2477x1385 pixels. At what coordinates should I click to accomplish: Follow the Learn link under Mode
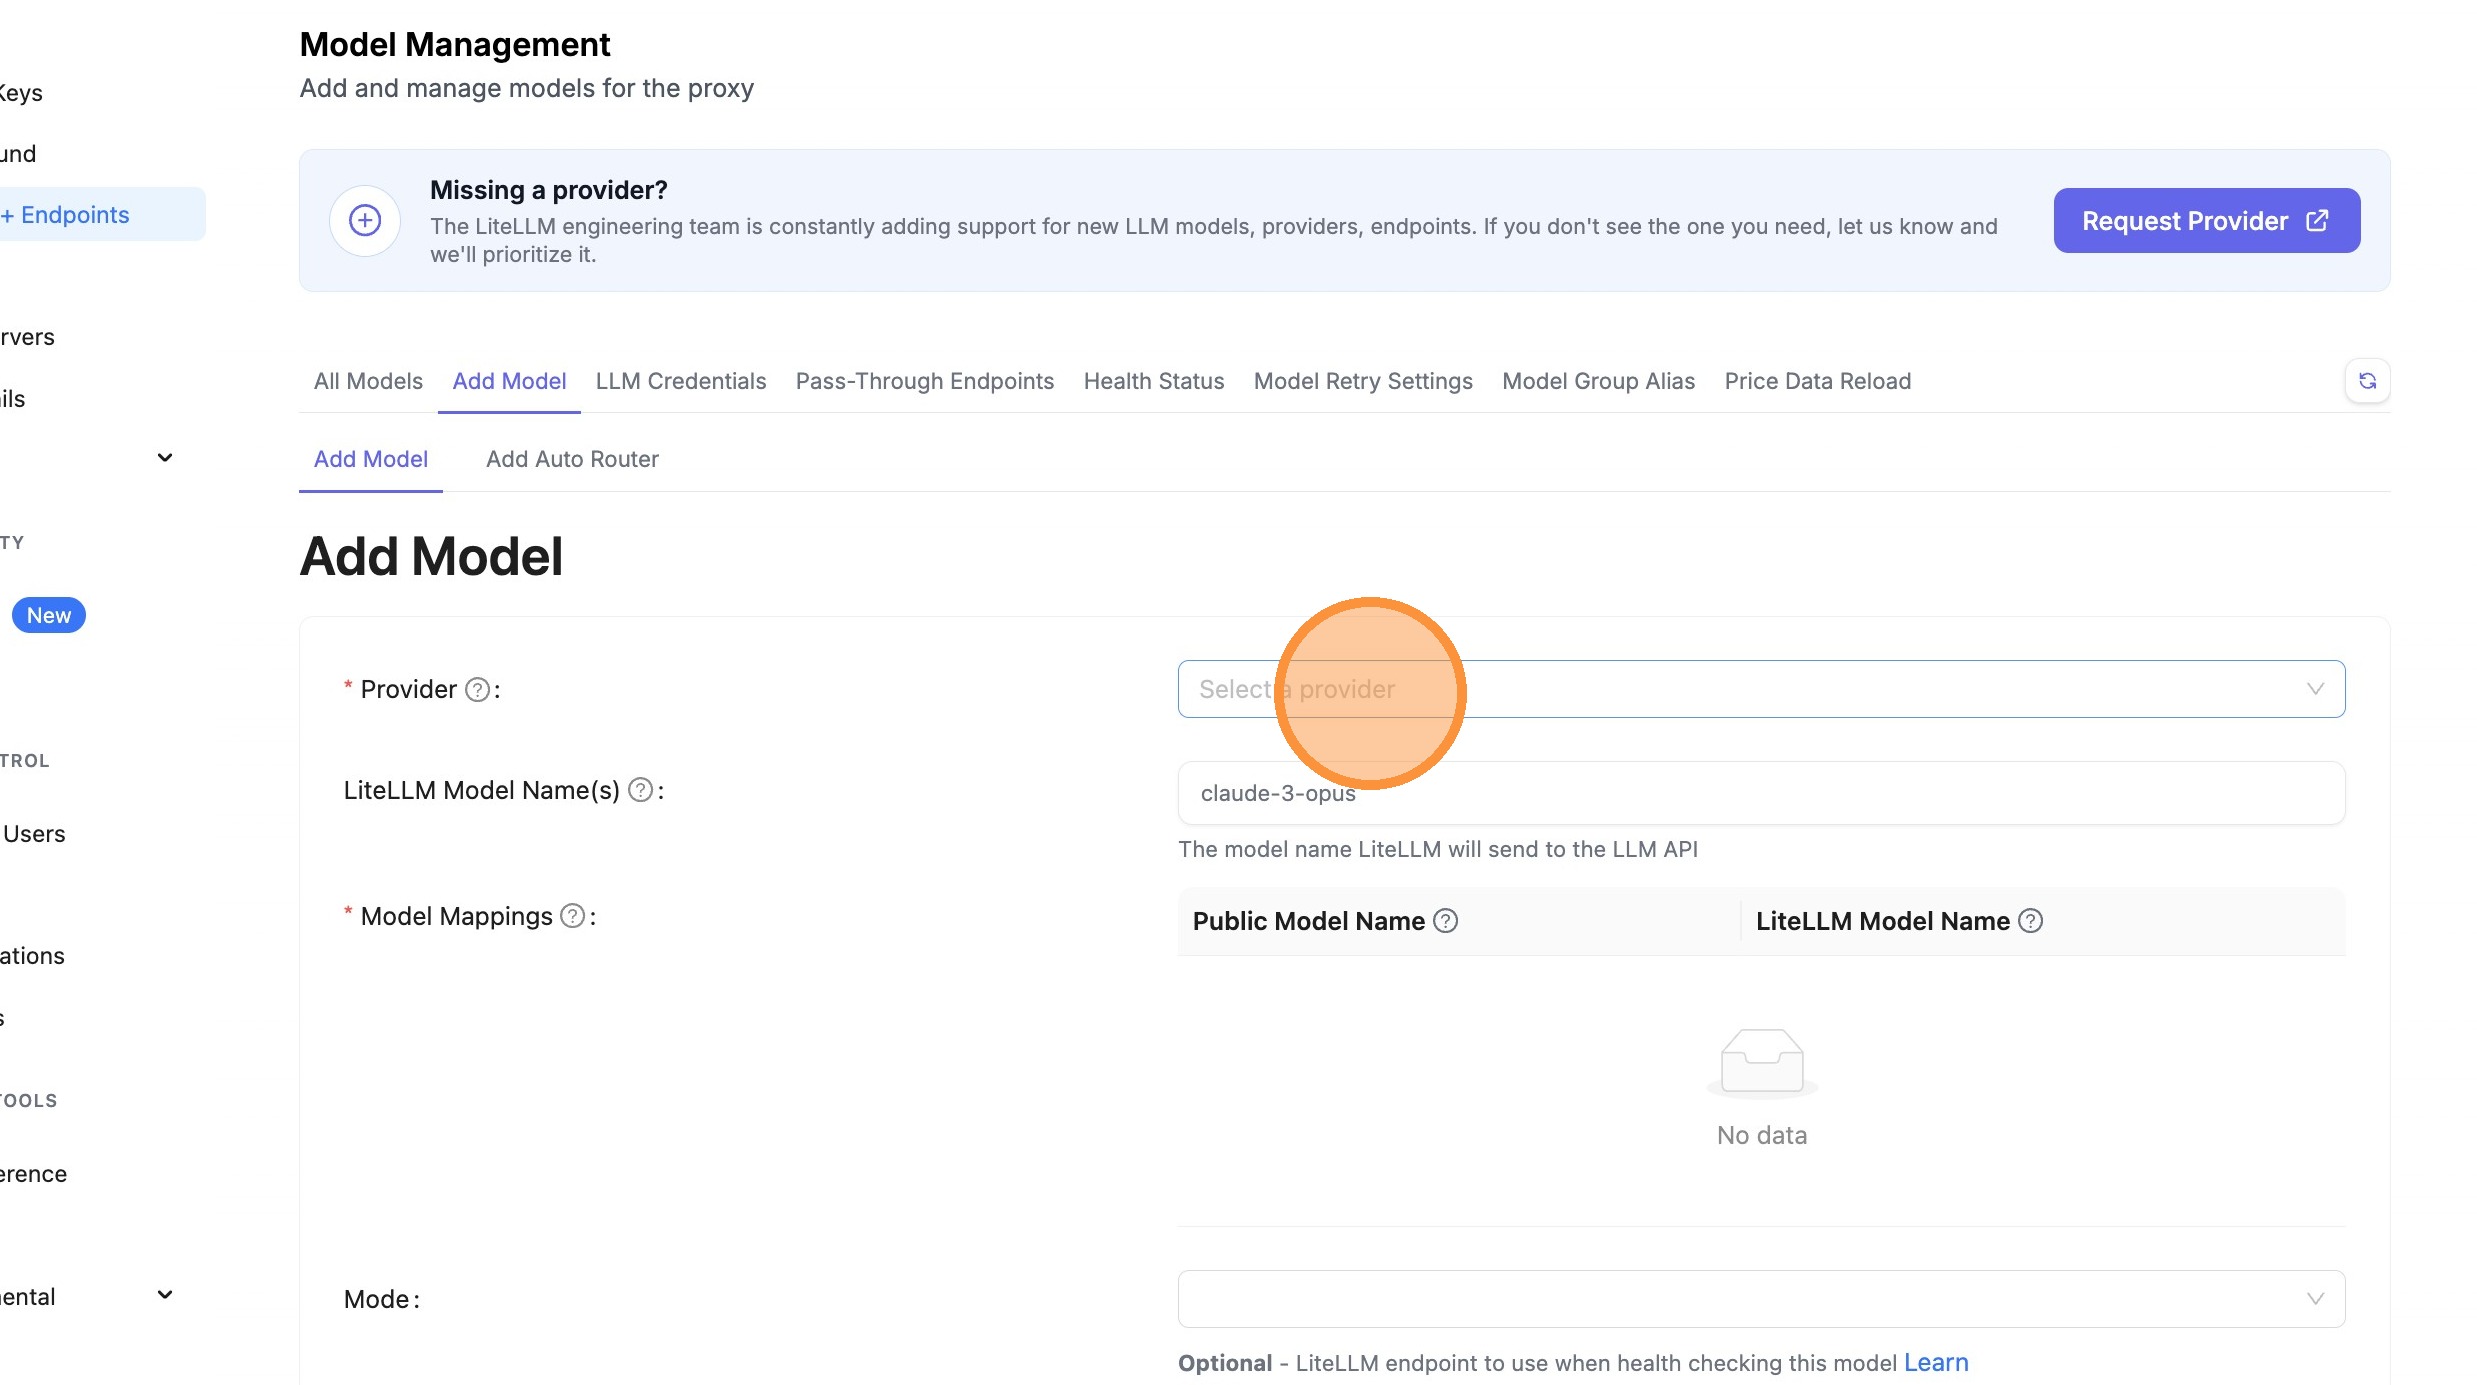(x=1935, y=1363)
